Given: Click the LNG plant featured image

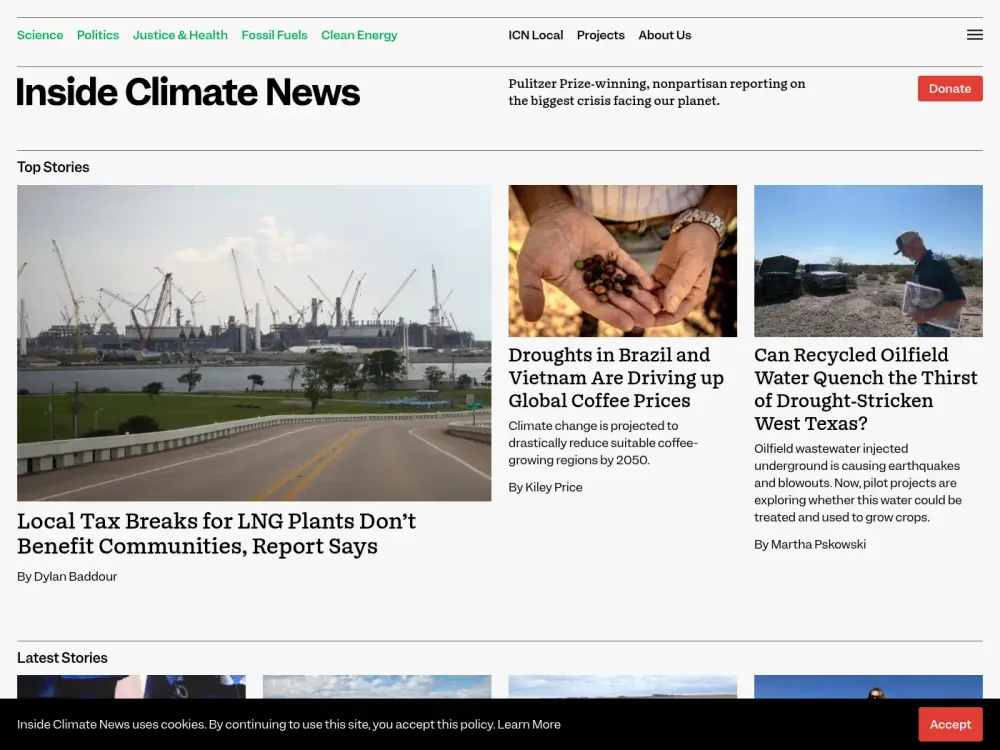Looking at the screenshot, I should (254, 342).
